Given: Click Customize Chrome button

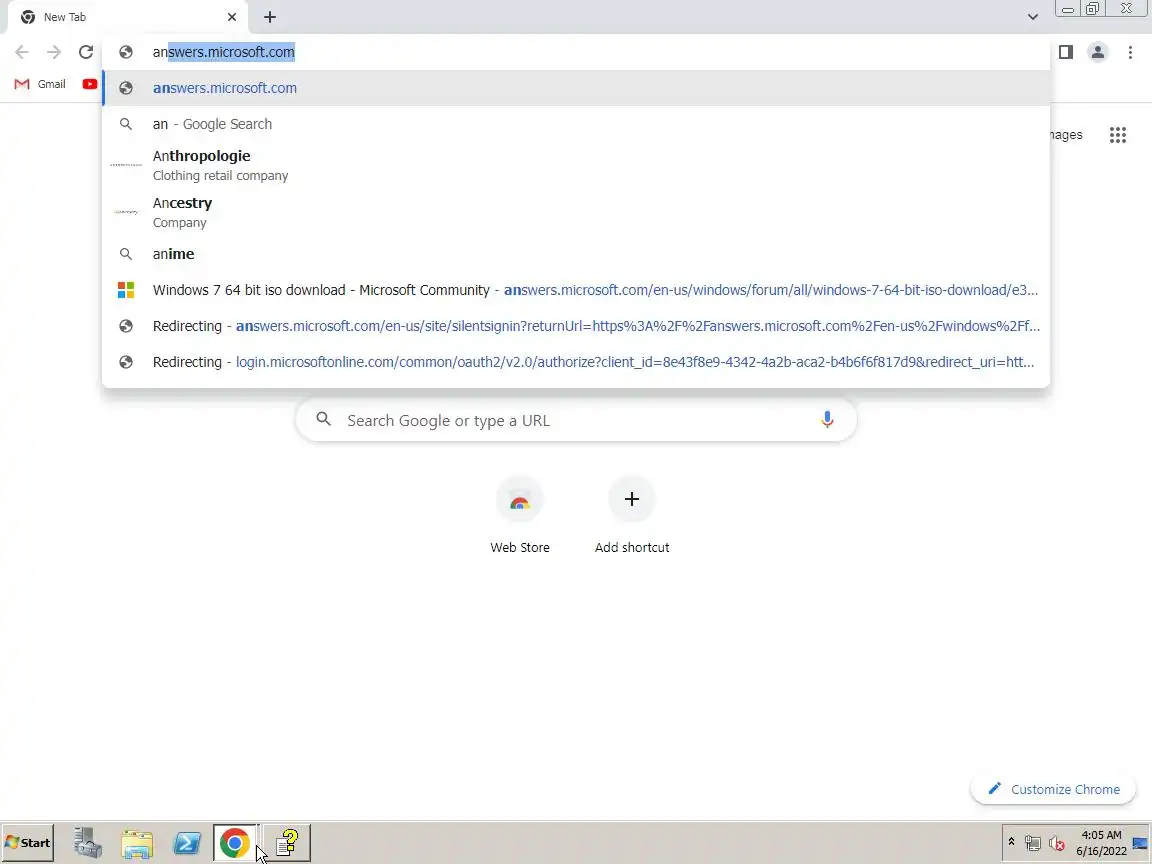Looking at the screenshot, I should 1054,789.
